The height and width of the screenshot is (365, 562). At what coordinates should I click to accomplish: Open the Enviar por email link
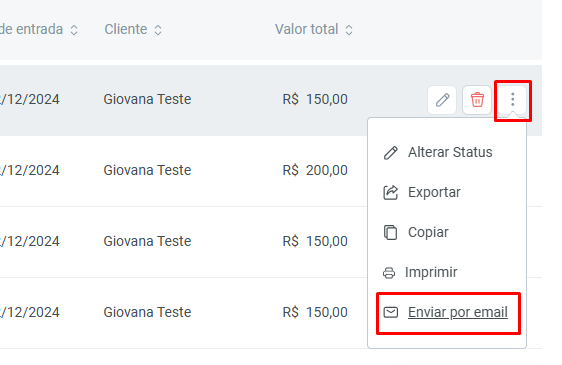coord(458,312)
